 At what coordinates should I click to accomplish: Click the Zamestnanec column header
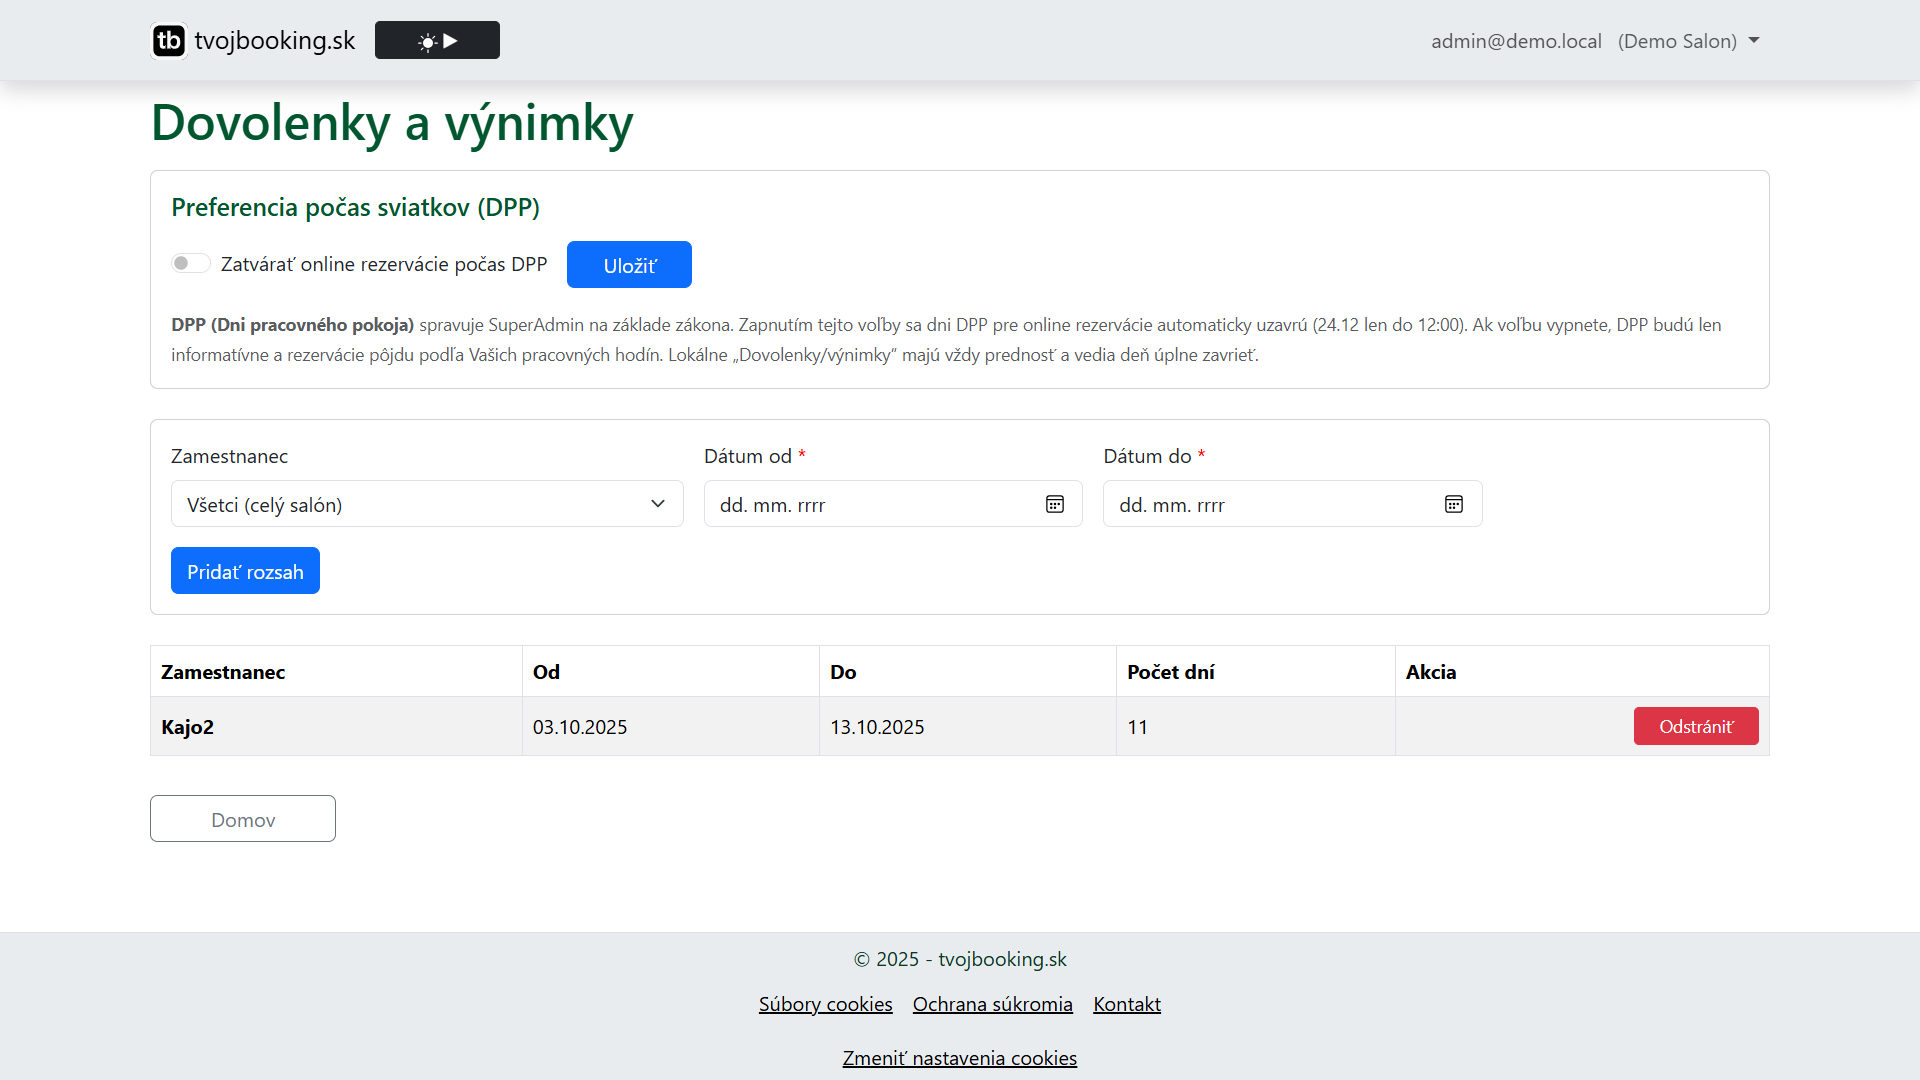click(223, 672)
